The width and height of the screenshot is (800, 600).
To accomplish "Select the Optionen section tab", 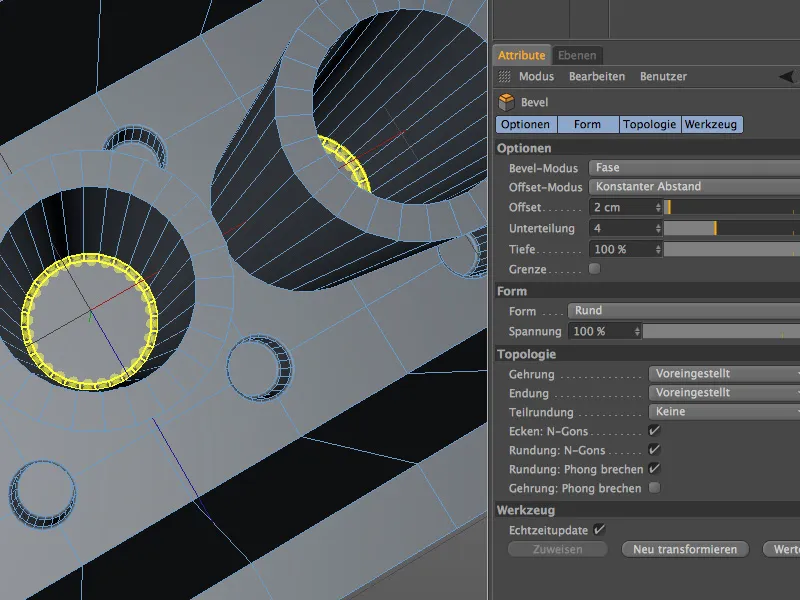I will pyautogui.click(x=526, y=124).
